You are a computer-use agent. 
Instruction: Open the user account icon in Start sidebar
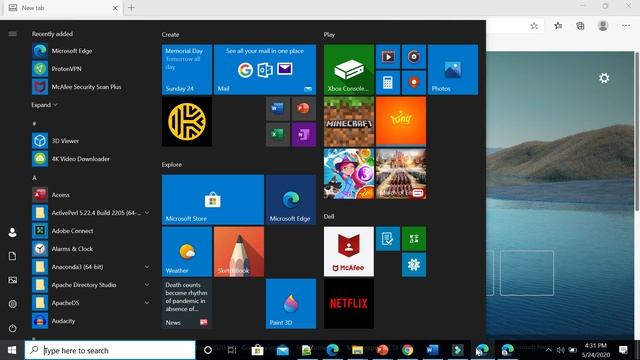pos(12,232)
